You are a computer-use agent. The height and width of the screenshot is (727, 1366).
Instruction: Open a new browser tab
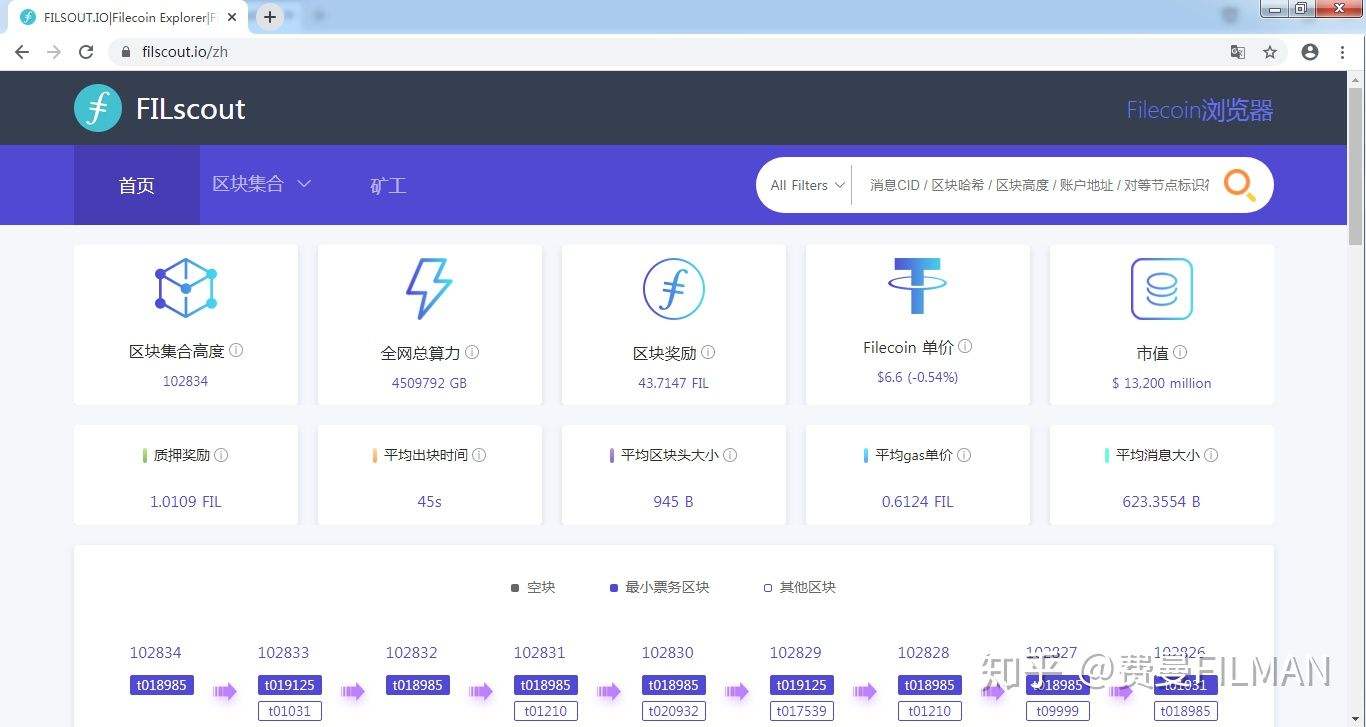[x=270, y=17]
